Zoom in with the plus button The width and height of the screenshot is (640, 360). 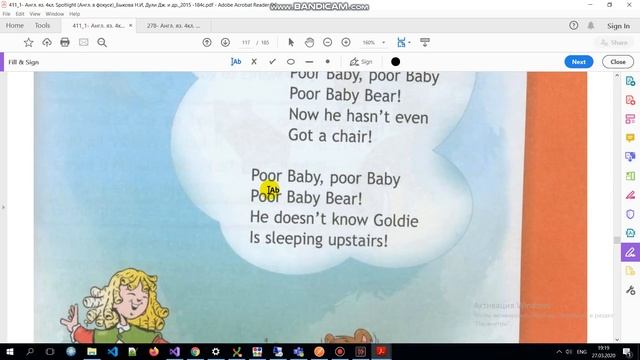coord(346,42)
